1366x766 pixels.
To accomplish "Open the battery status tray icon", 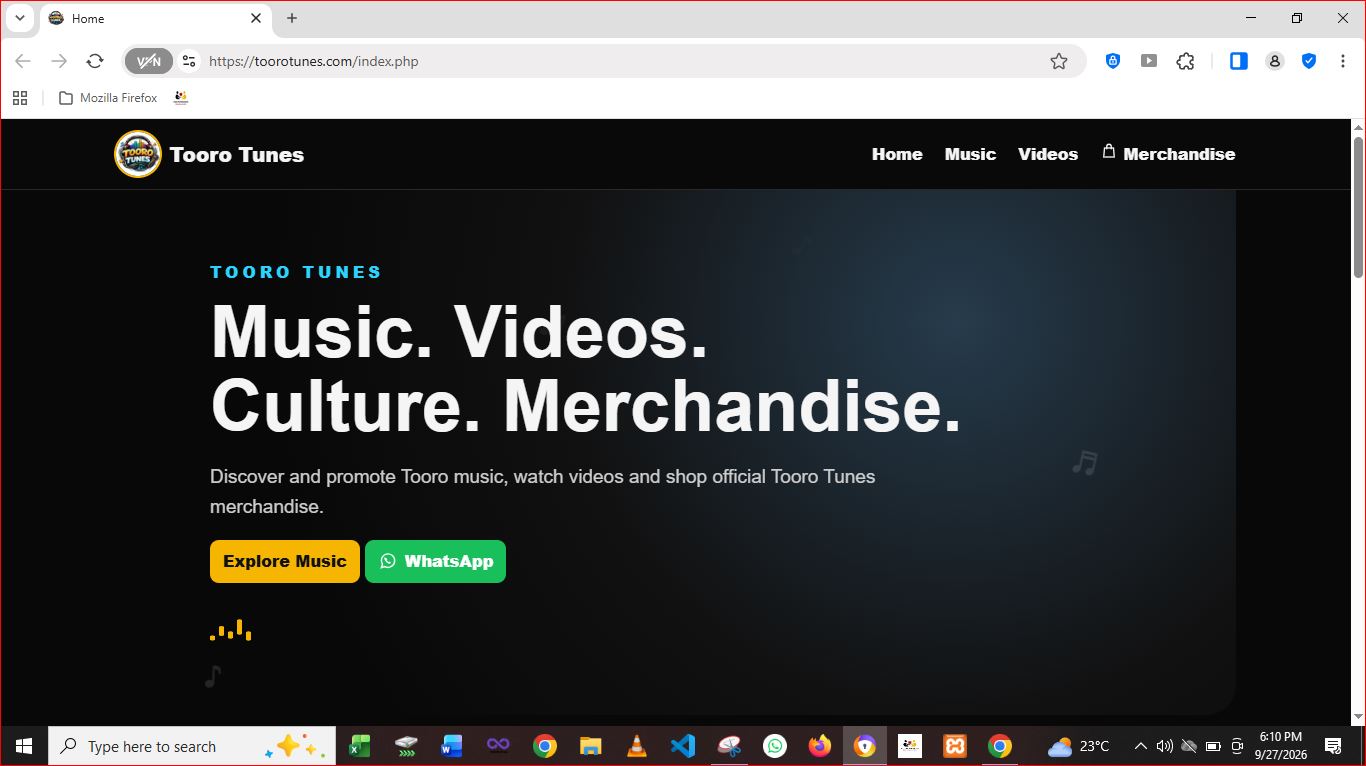I will click(1213, 746).
